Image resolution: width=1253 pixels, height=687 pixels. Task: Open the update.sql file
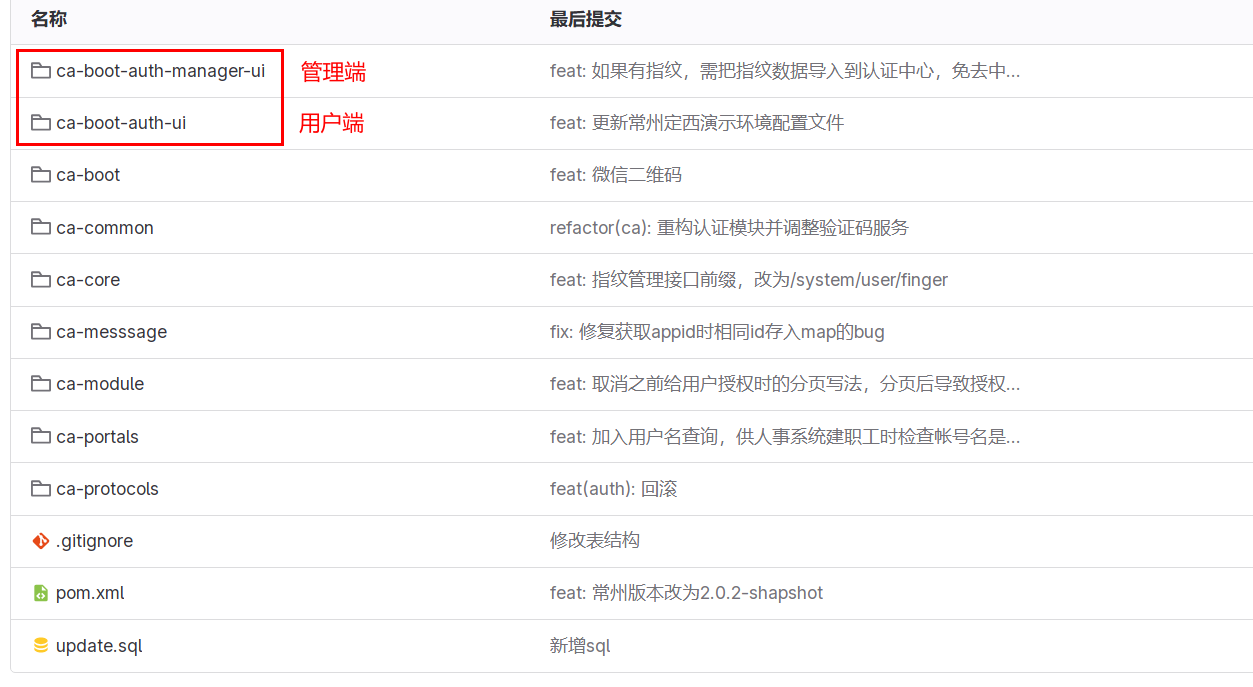click(x=99, y=646)
